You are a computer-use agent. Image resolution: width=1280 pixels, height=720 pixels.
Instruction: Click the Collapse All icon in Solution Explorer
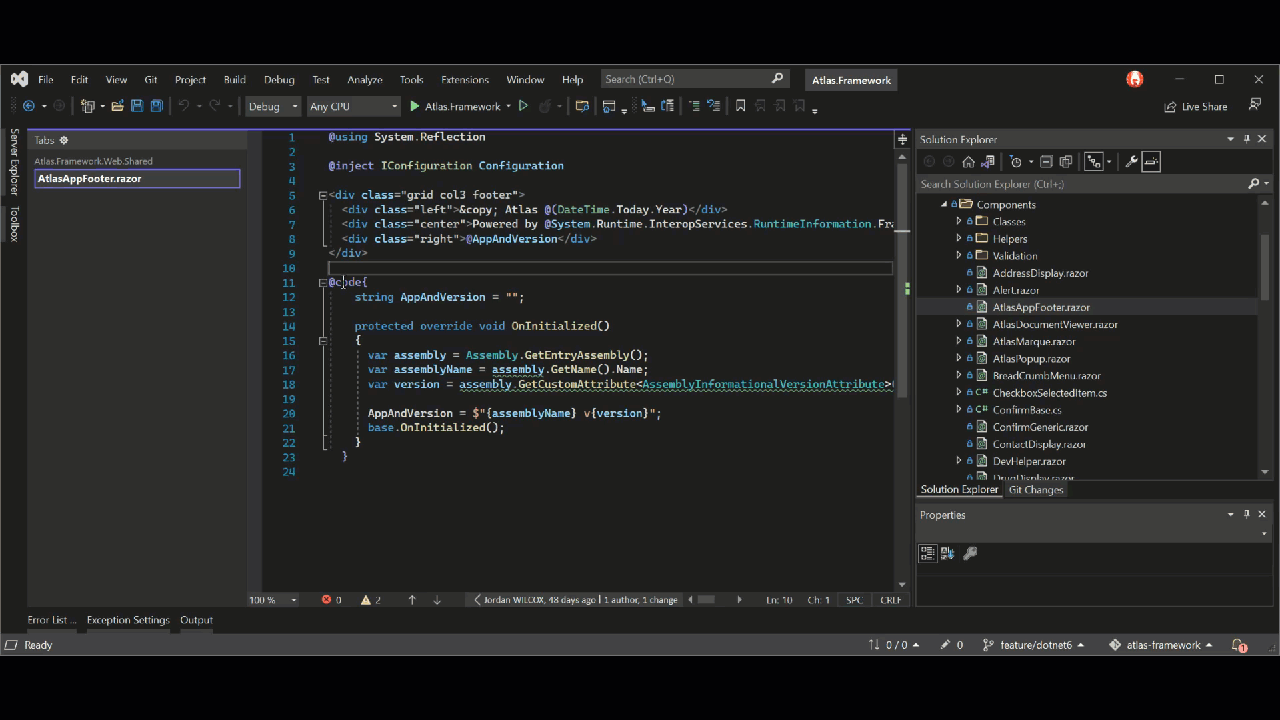point(1046,162)
